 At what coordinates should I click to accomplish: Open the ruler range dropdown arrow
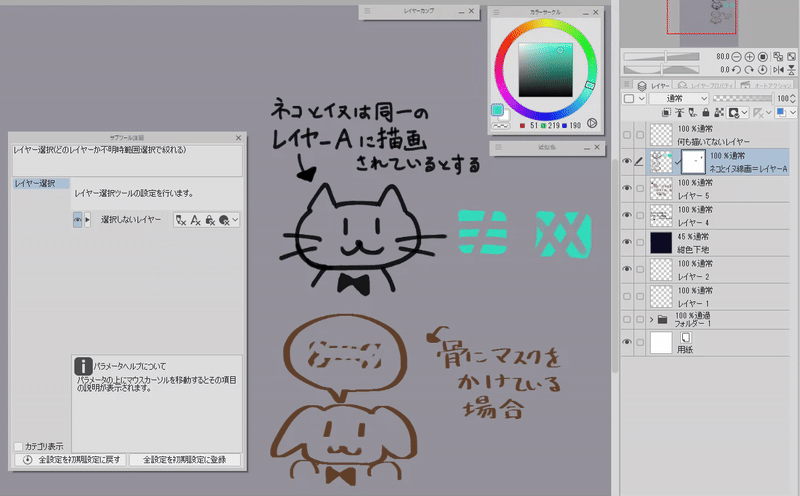768,112
